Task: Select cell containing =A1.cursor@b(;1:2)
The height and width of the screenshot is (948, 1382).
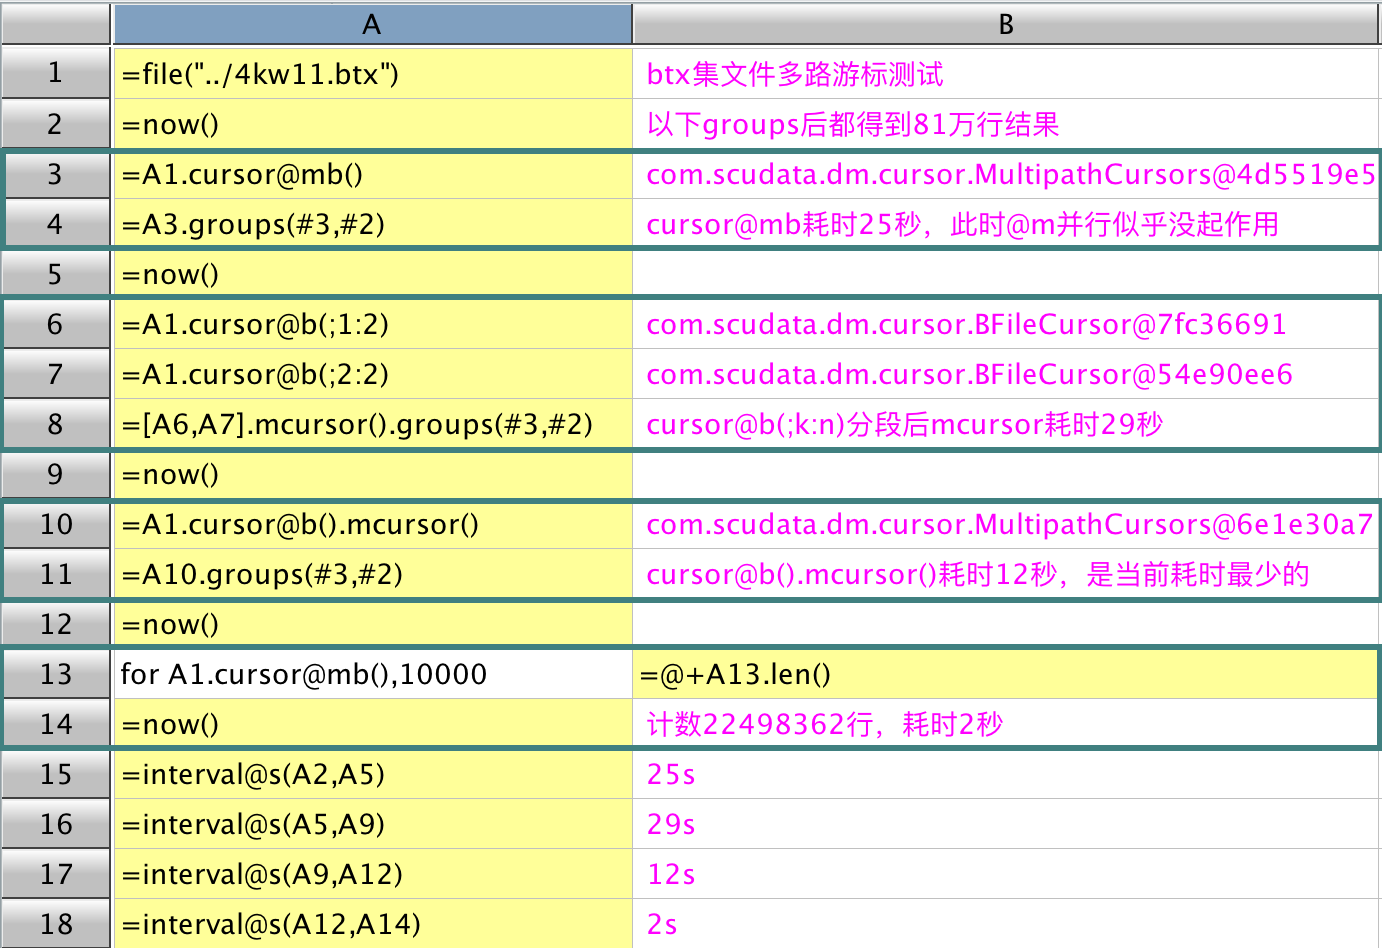Action: tap(373, 323)
